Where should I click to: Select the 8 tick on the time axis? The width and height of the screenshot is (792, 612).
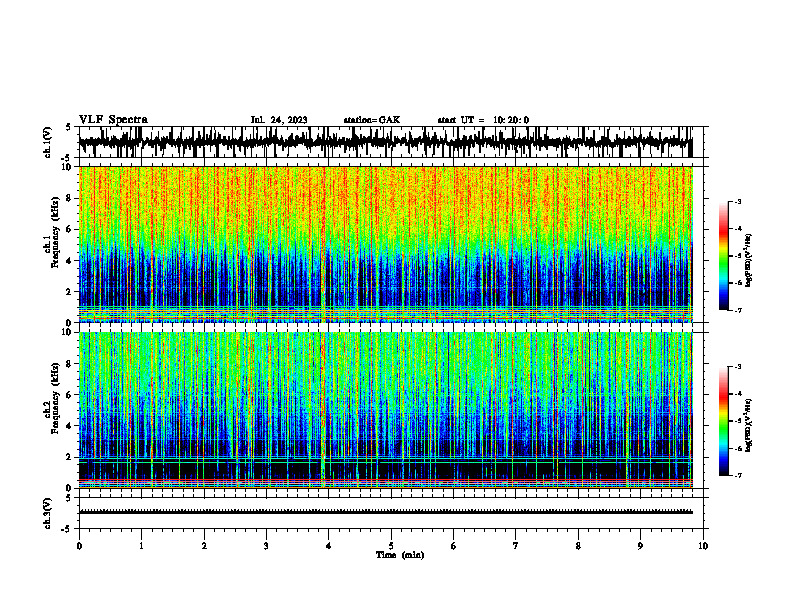(578, 546)
